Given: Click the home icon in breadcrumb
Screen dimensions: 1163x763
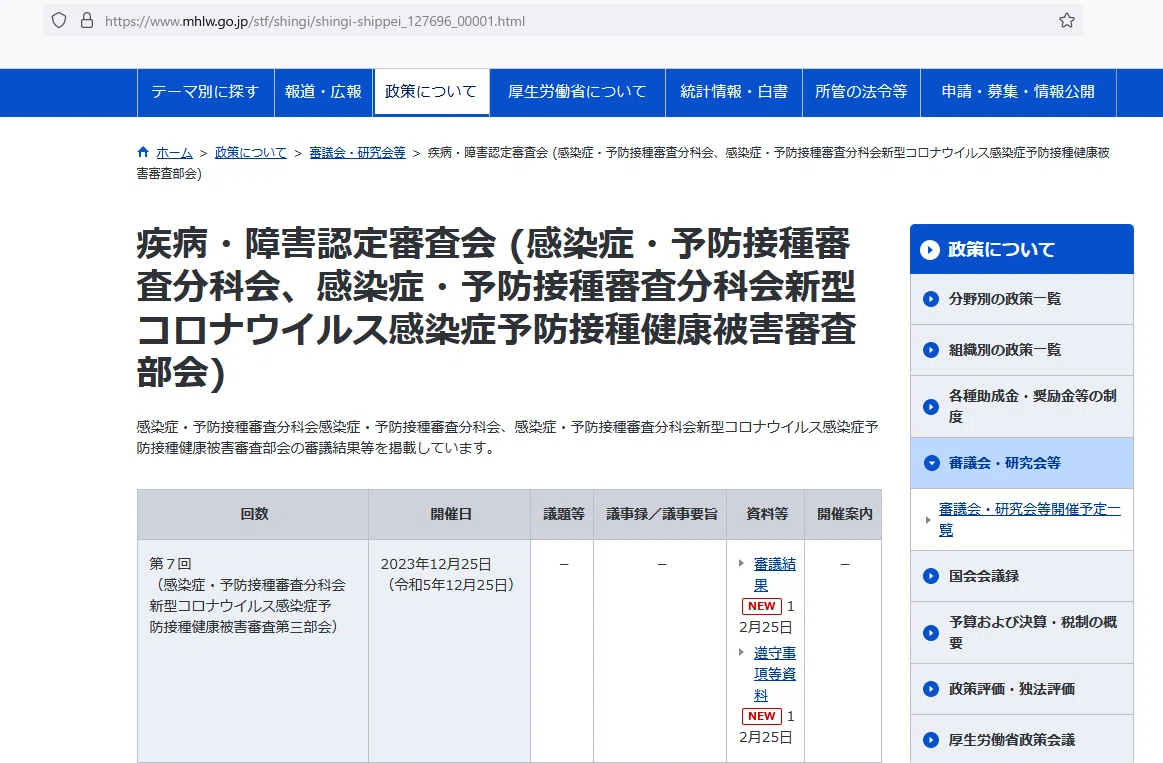Looking at the screenshot, I should click(143, 152).
